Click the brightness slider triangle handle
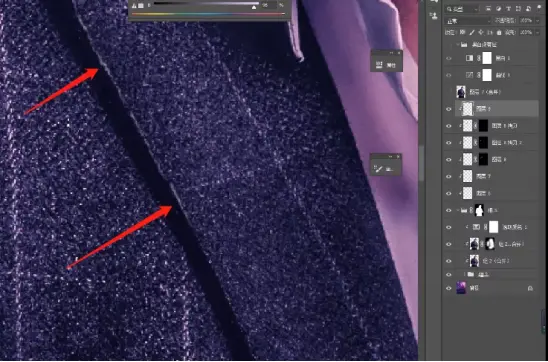Image resolution: width=548 pixels, height=362 pixels. coord(254,7)
